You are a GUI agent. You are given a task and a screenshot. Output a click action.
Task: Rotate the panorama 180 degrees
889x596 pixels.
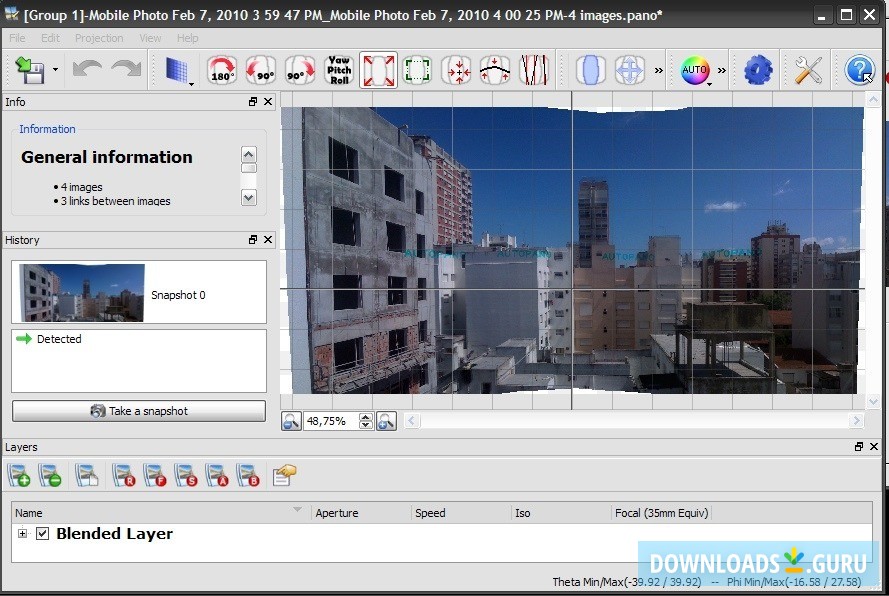pos(221,70)
